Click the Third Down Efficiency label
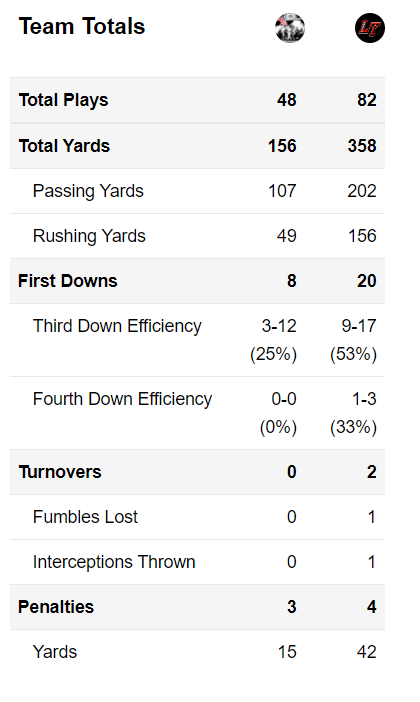420x702 pixels. (117, 326)
